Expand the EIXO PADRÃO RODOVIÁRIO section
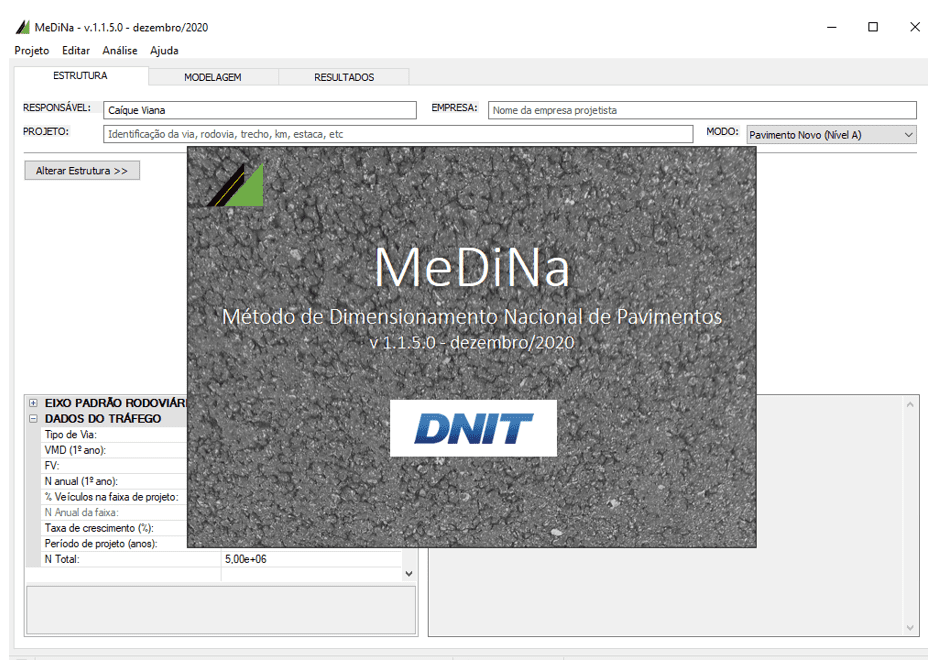 click(x=34, y=403)
